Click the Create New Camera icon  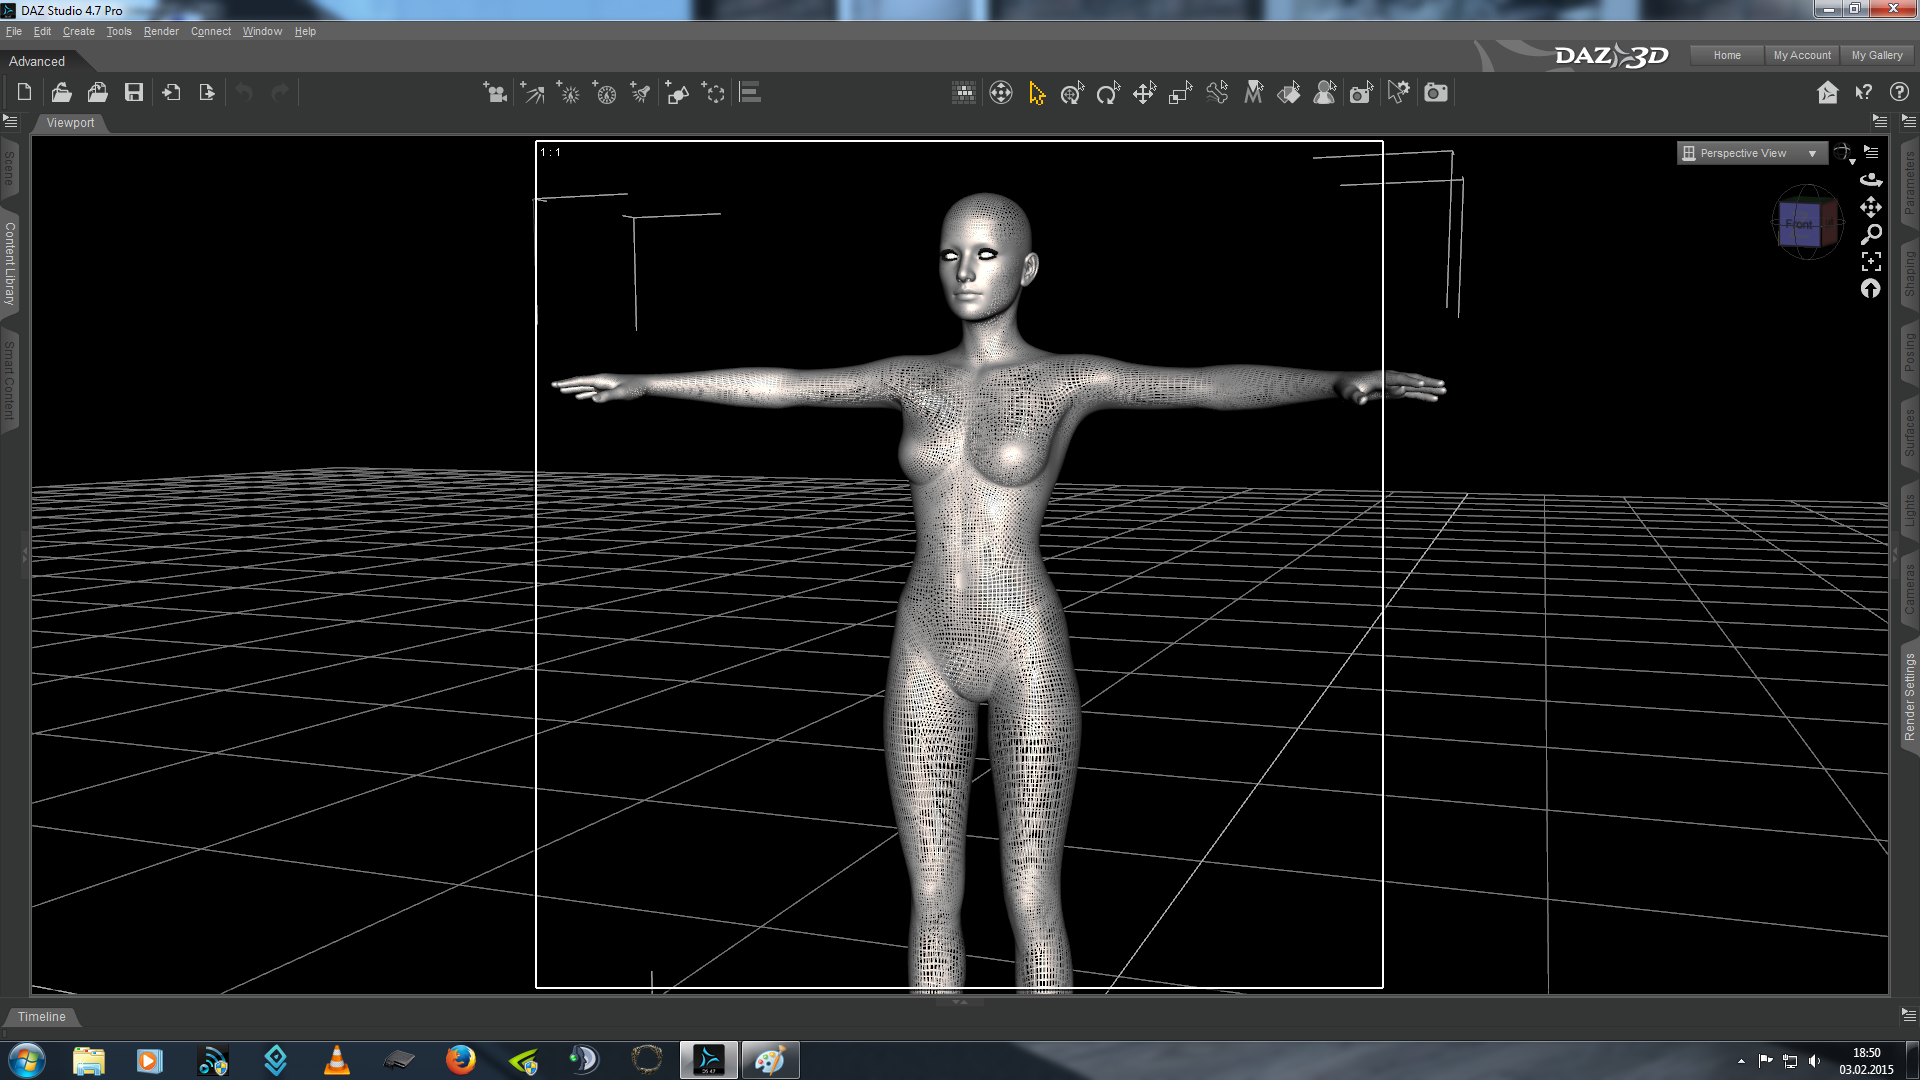click(x=495, y=93)
